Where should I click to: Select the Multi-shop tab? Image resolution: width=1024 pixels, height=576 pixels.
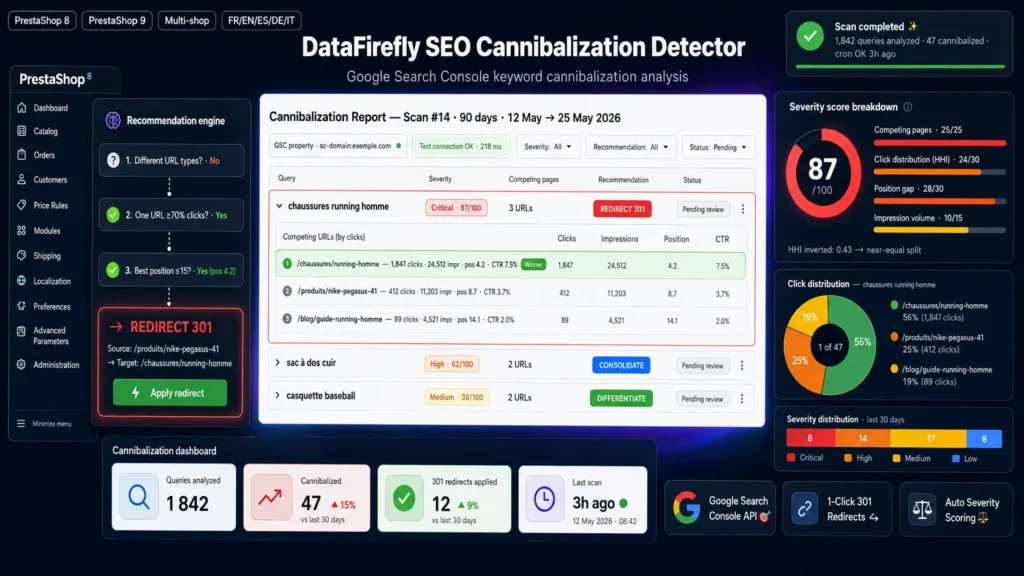(x=187, y=20)
